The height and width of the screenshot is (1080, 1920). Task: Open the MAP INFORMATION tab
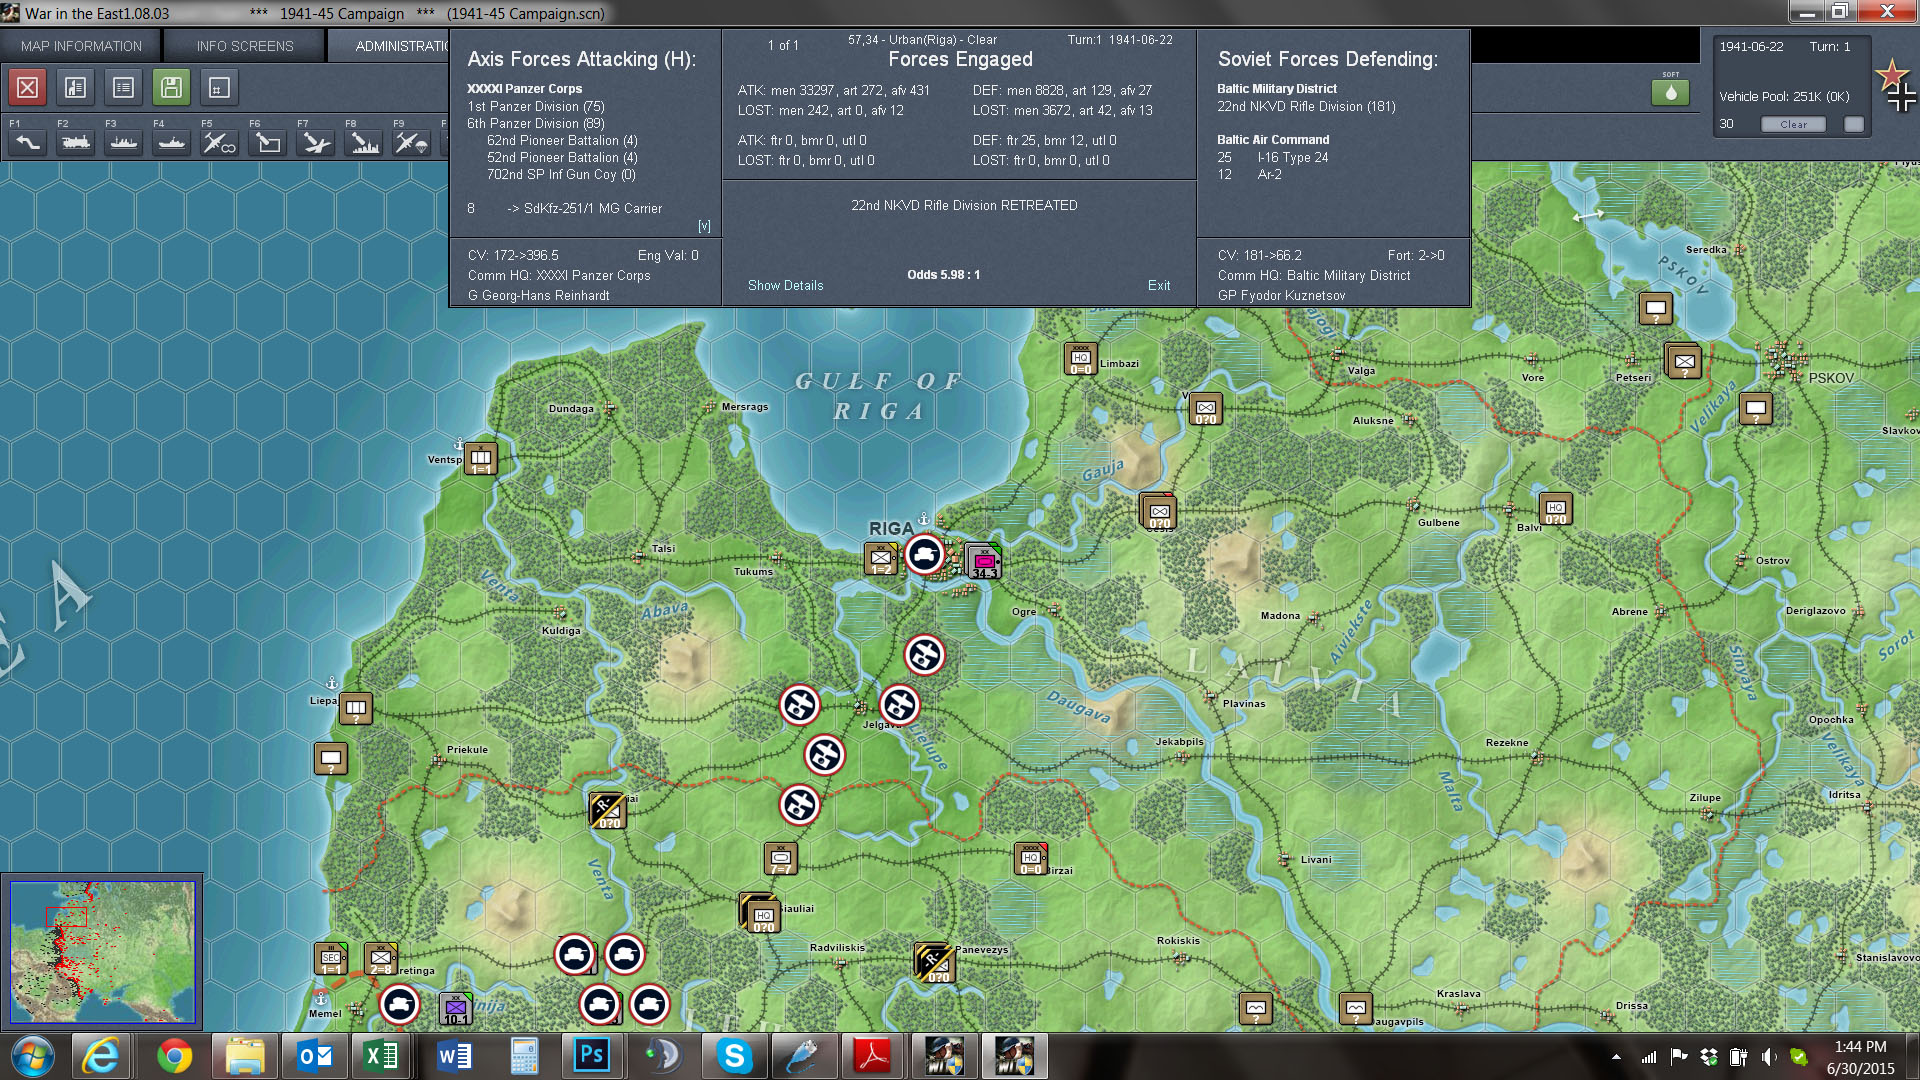(81, 46)
